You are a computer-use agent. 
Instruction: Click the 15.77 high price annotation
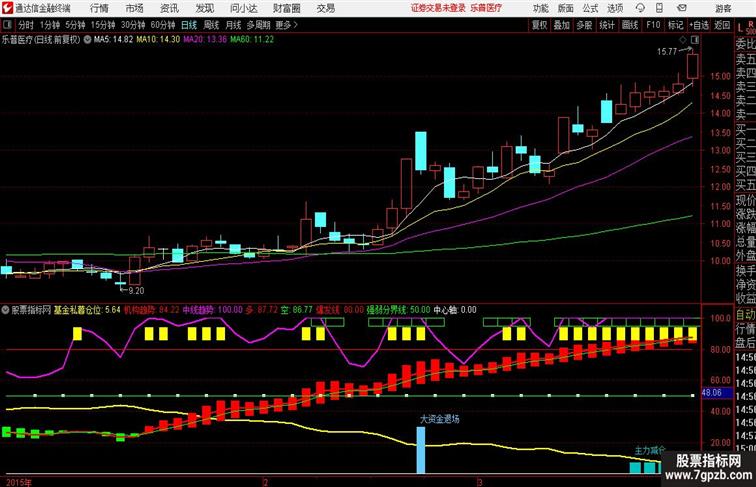(667, 52)
